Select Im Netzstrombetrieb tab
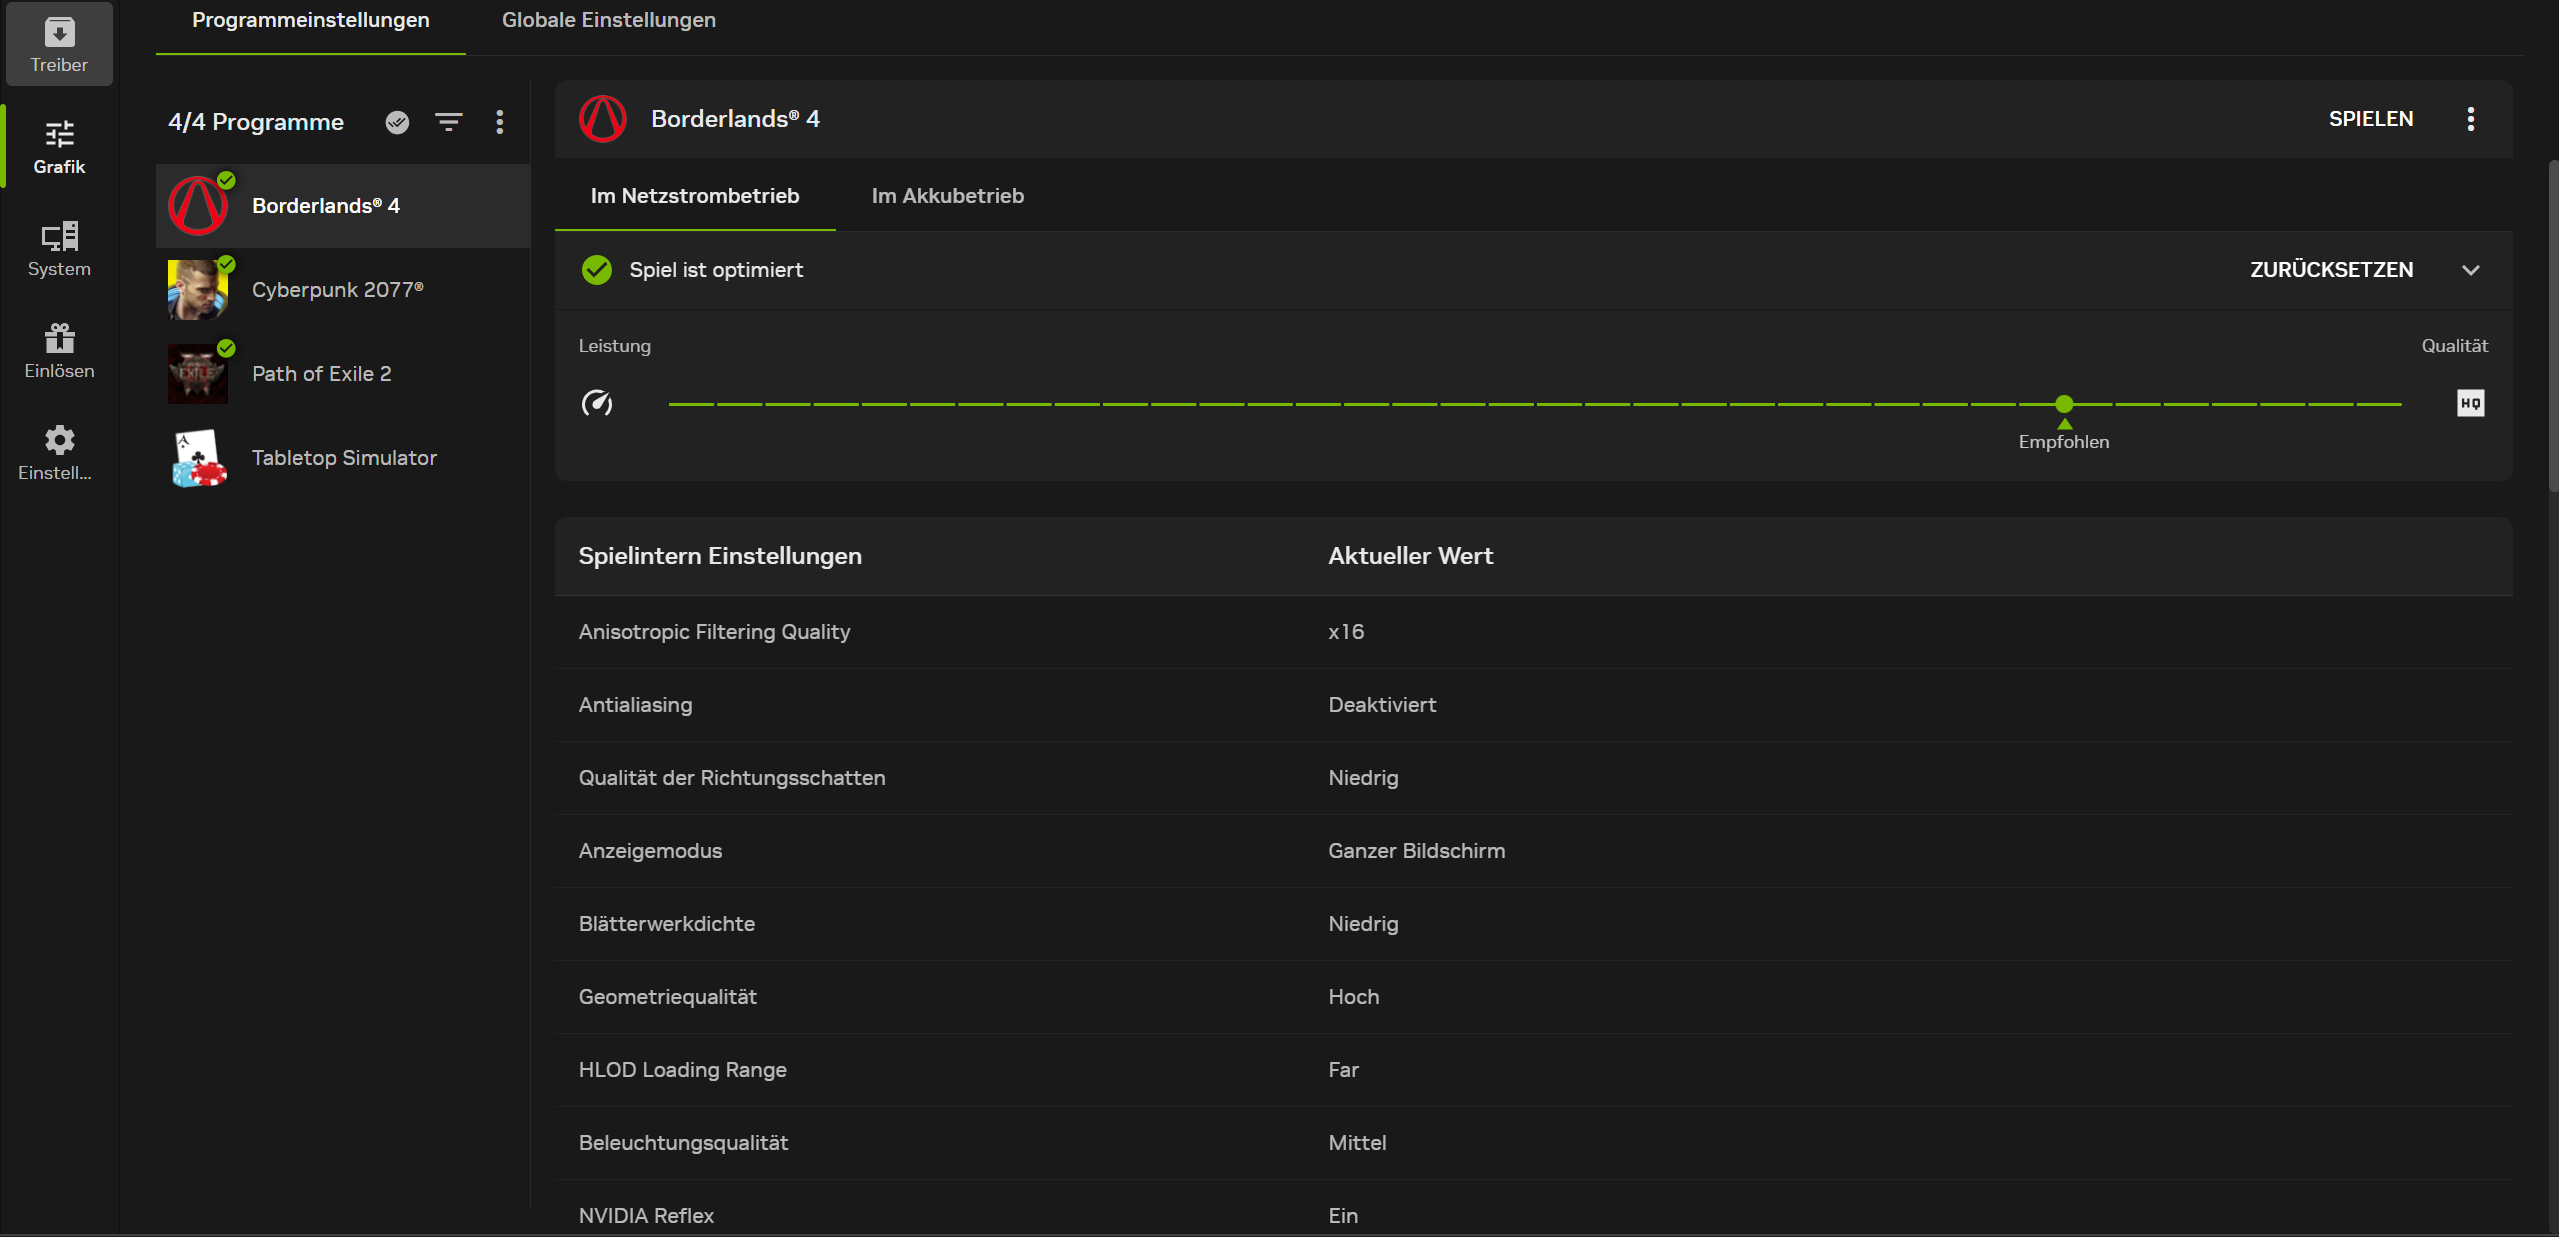Viewport: 2559px width, 1237px height. [694, 196]
